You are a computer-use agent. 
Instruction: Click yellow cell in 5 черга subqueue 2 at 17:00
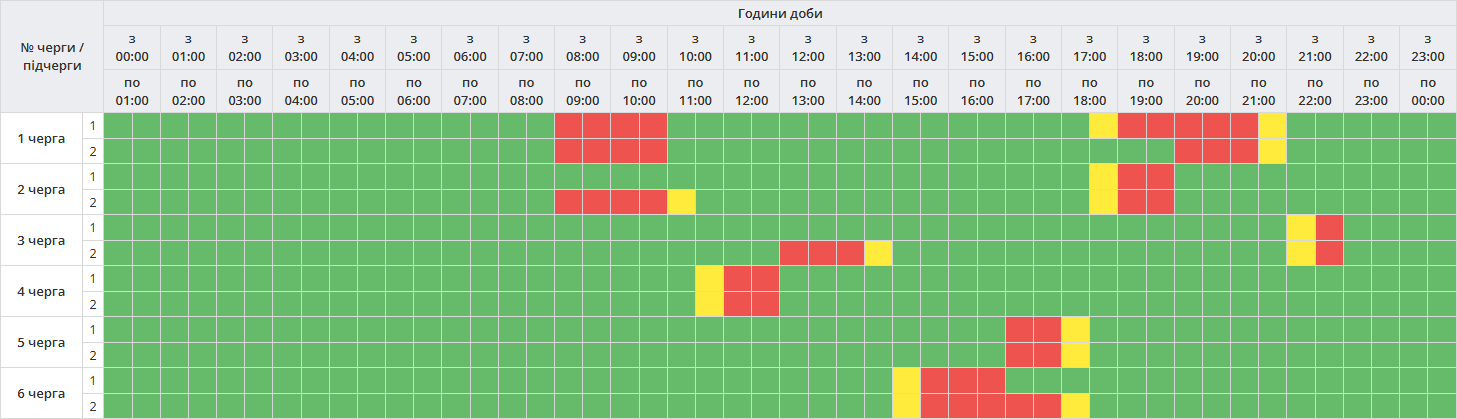pyautogui.click(x=1075, y=355)
